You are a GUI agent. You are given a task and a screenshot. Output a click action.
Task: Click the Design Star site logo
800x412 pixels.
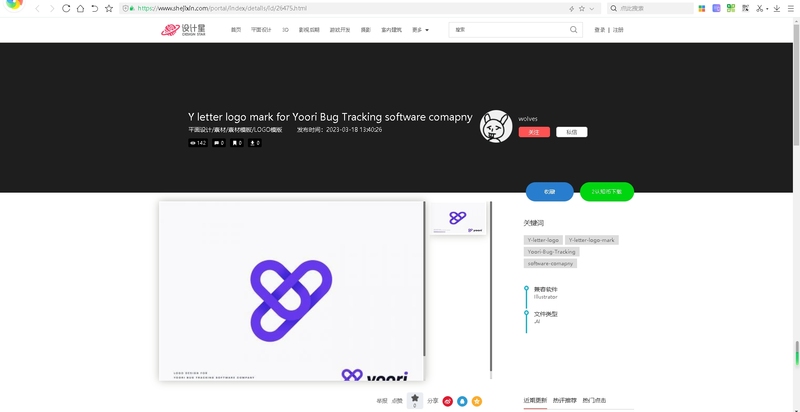[184, 30]
